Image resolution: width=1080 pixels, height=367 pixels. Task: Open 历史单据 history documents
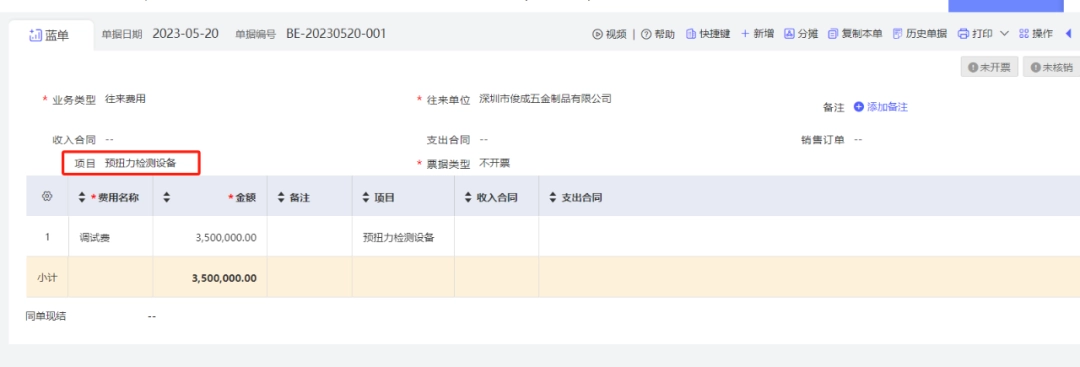coord(920,34)
